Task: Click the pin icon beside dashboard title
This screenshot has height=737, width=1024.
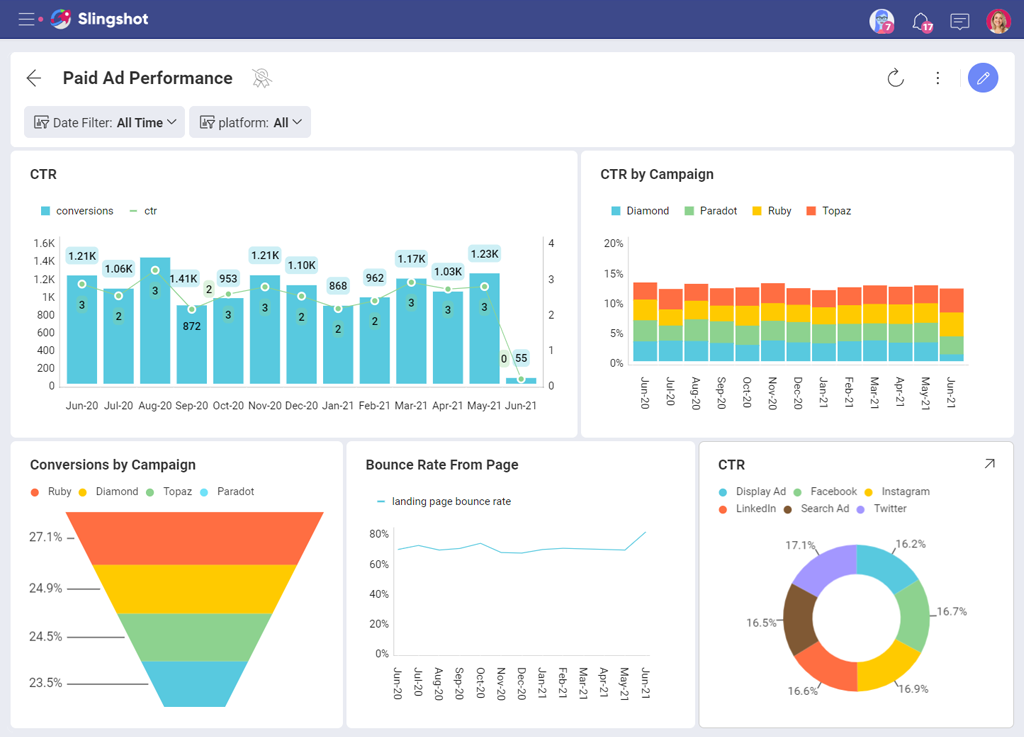Action: point(262,78)
